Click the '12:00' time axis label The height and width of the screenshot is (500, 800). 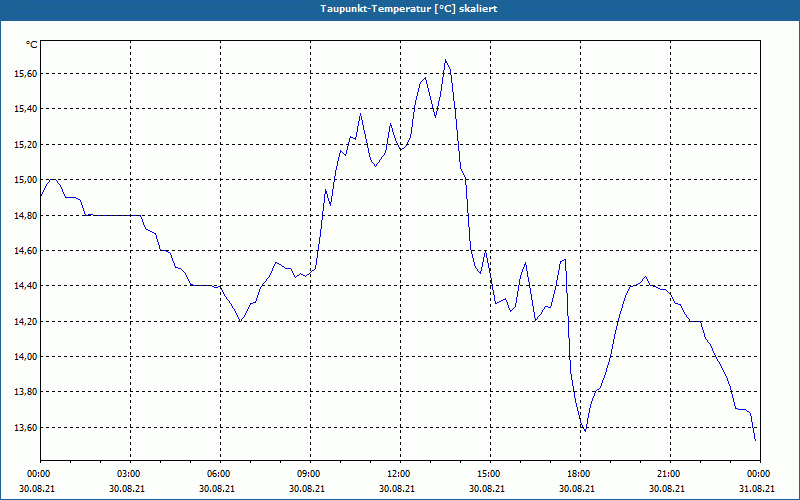coord(401,474)
